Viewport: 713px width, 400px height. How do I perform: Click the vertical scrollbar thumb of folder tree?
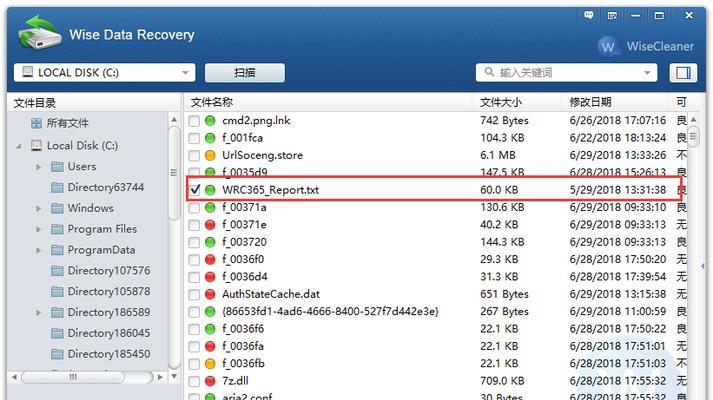point(174,173)
